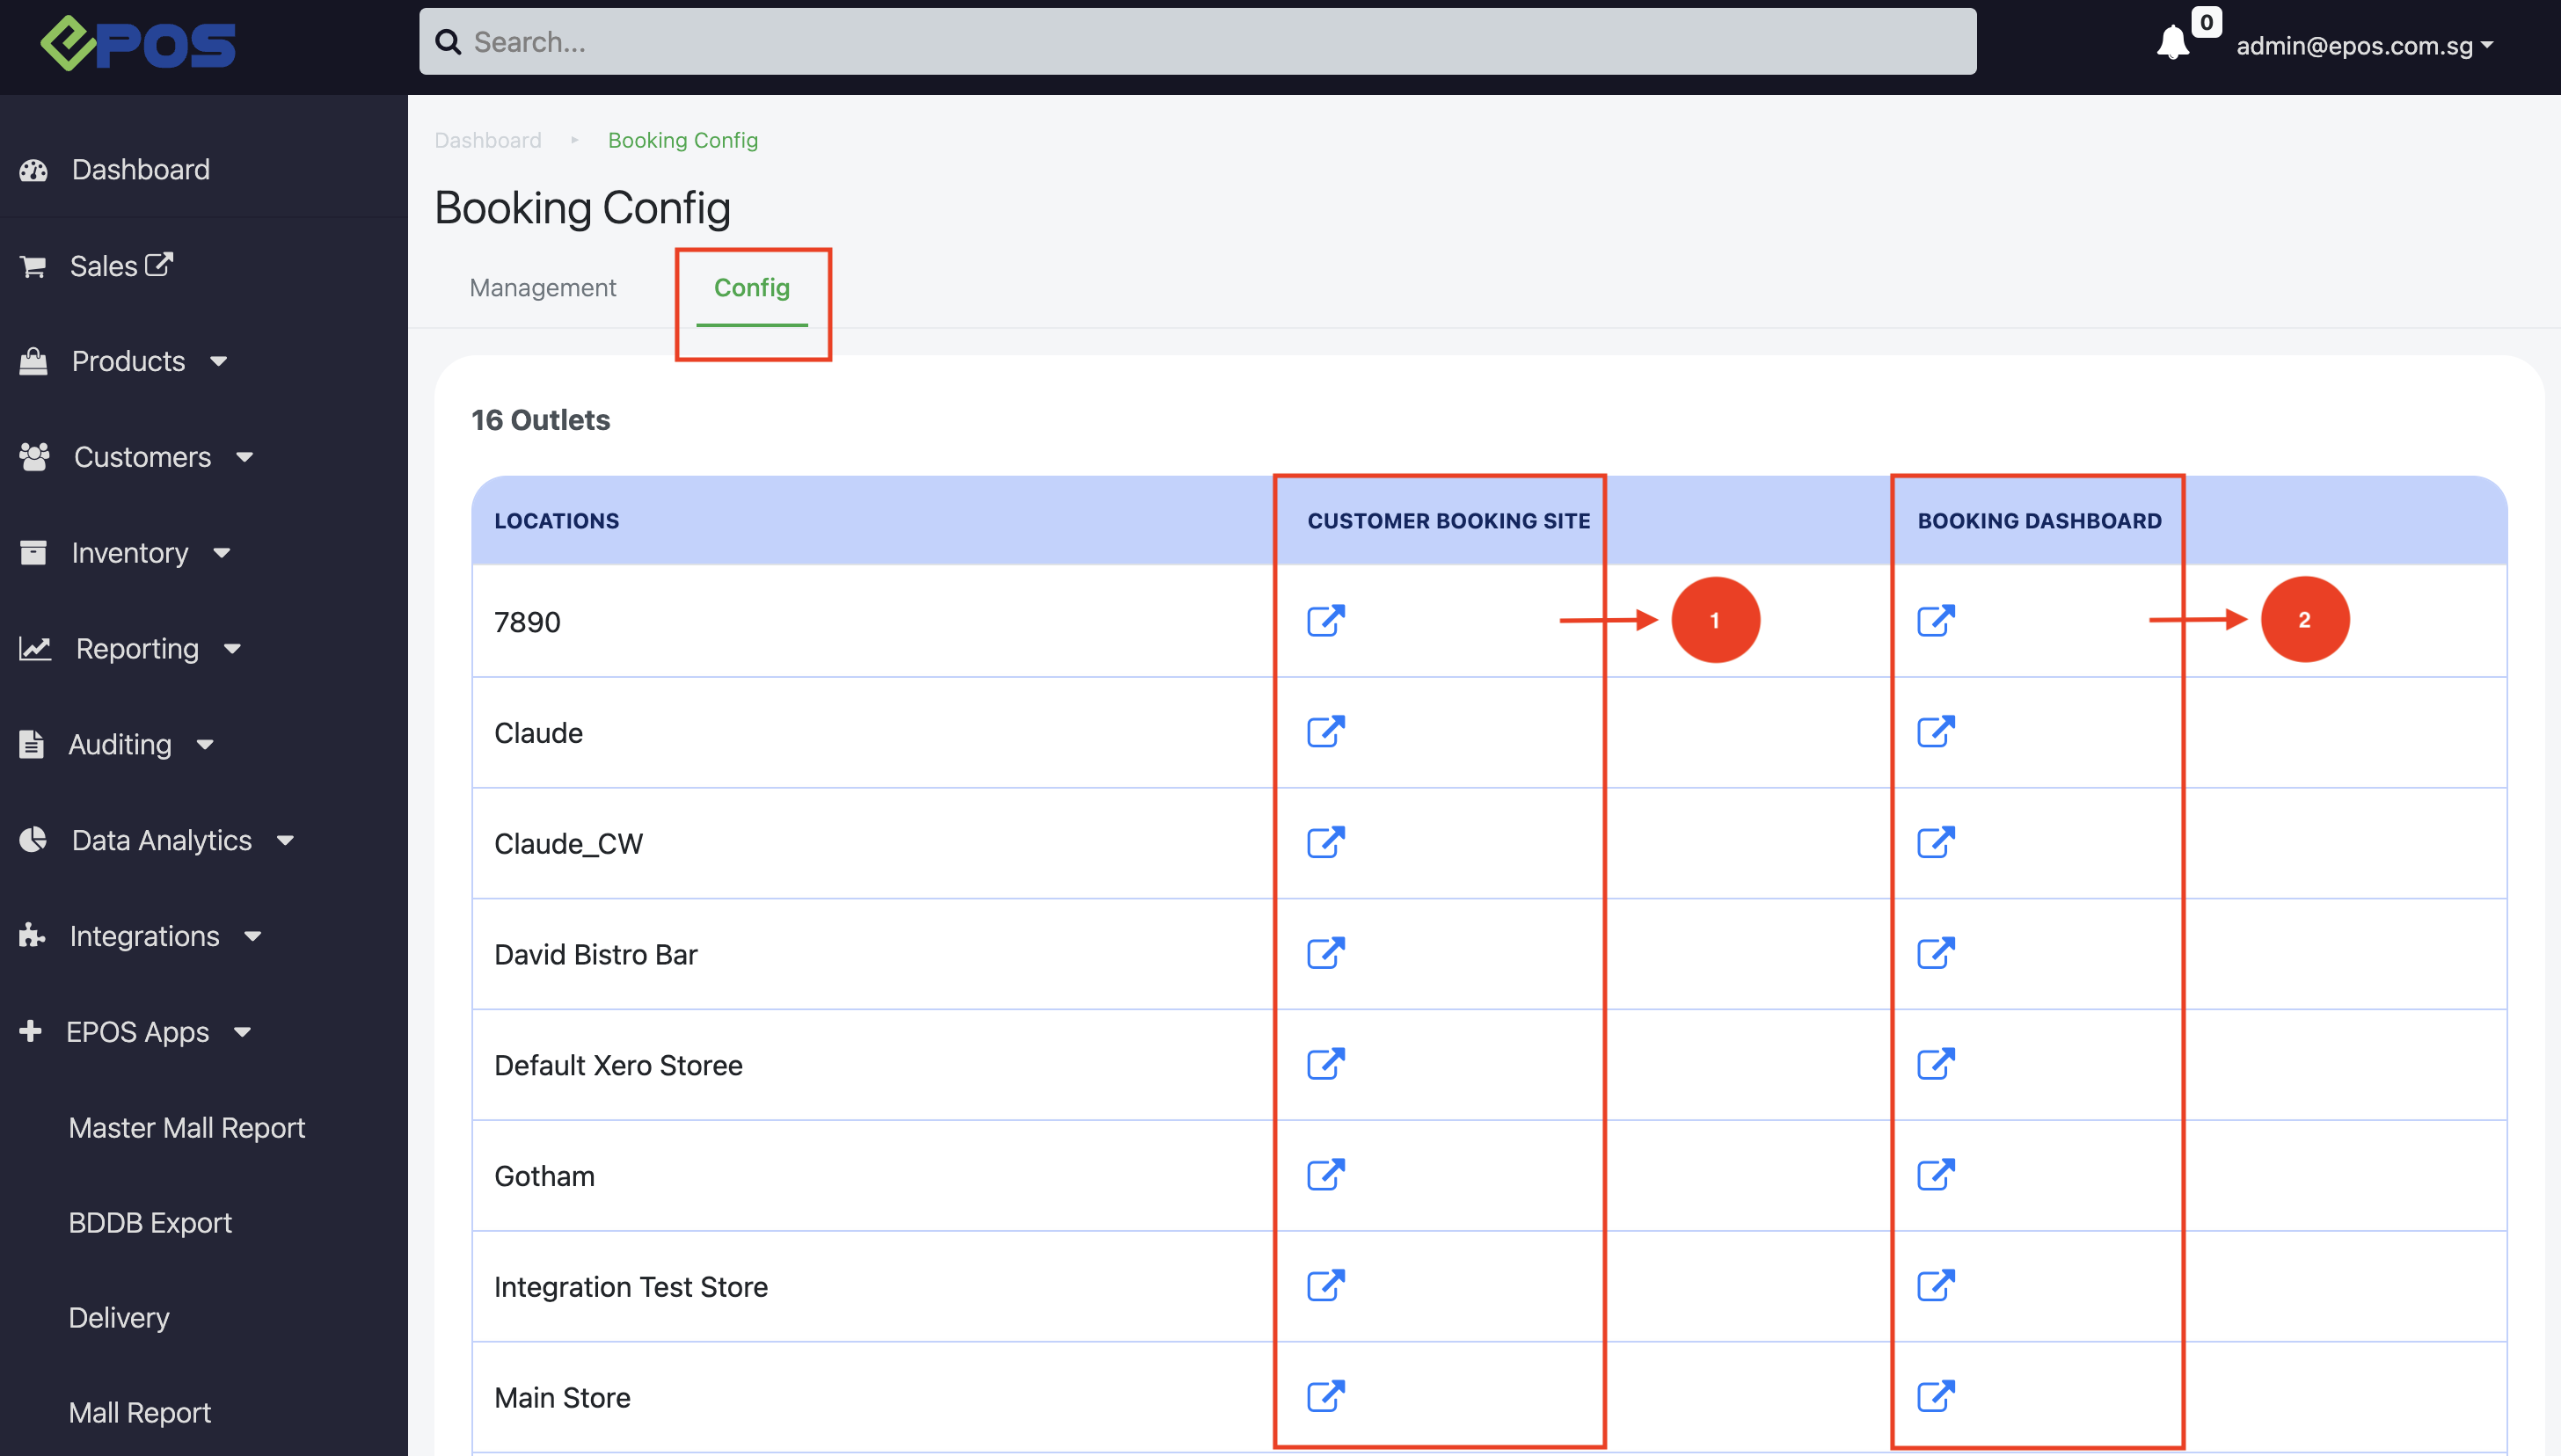2561x1456 pixels.
Task: Open customer booking site for 7890
Action: click(1325, 620)
